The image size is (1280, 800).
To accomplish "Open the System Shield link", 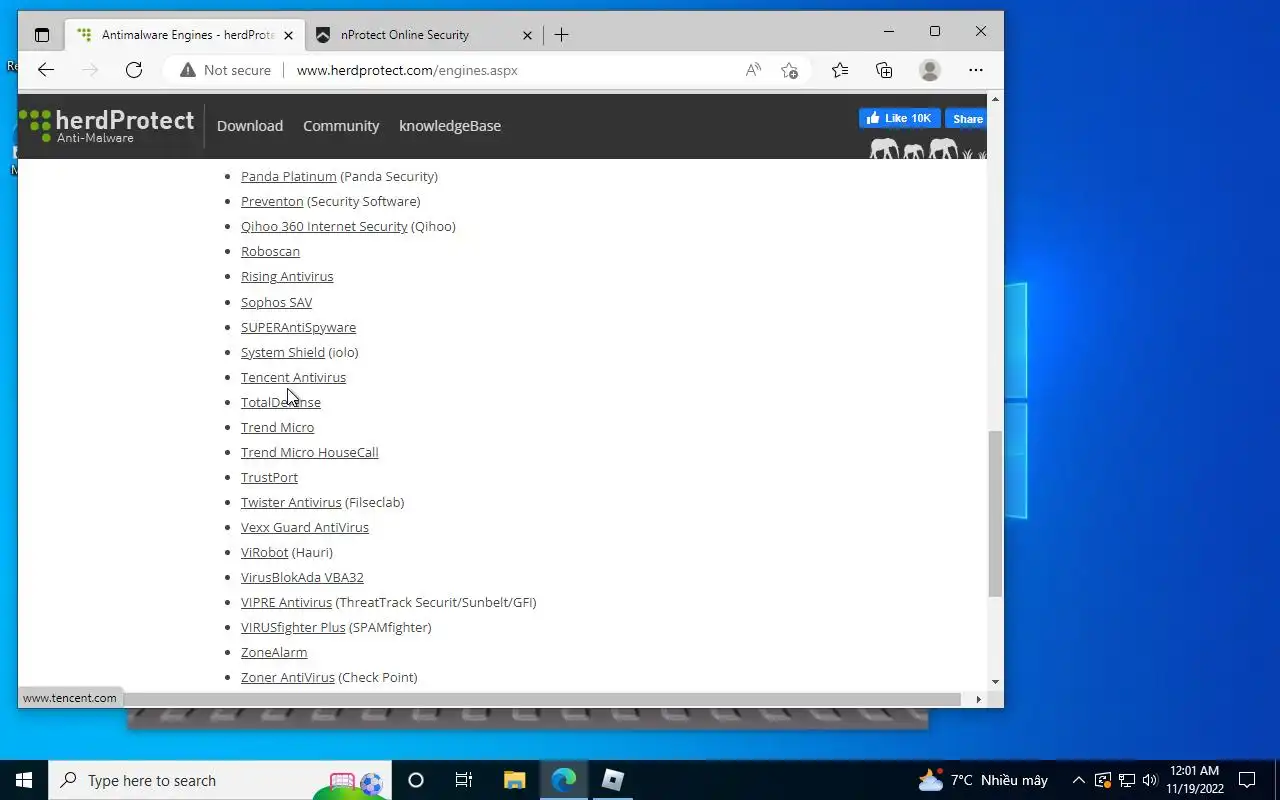I will click(283, 352).
